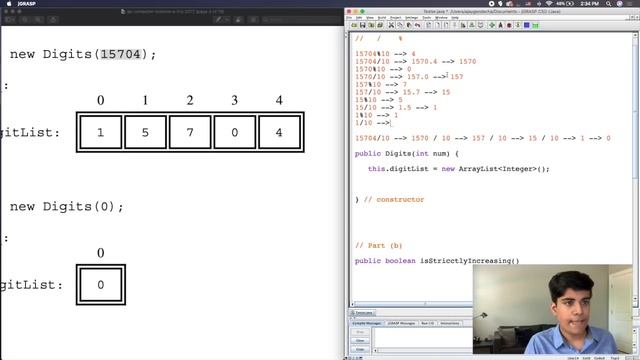Click the line '15704%10 --> 4'

(x=385, y=54)
